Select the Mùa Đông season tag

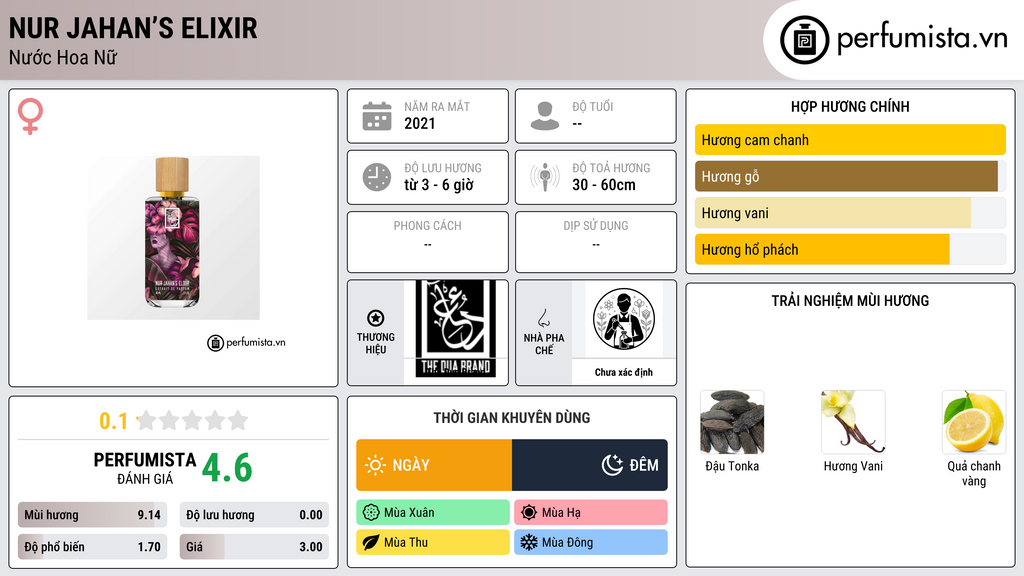pos(591,542)
